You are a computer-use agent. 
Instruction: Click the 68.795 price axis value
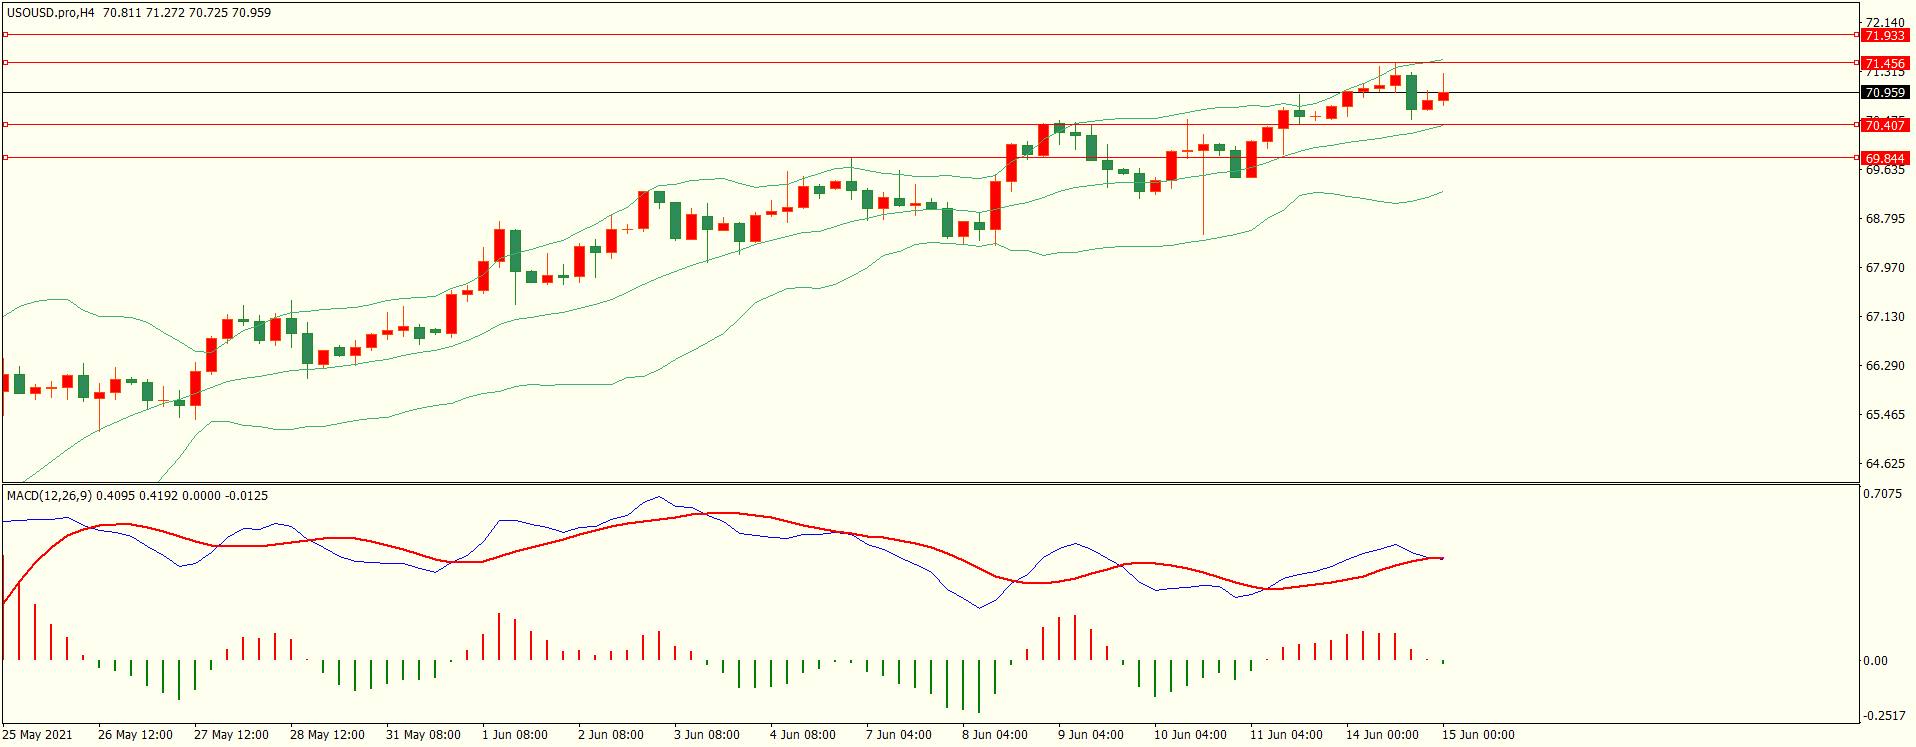pyautogui.click(x=1885, y=218)
